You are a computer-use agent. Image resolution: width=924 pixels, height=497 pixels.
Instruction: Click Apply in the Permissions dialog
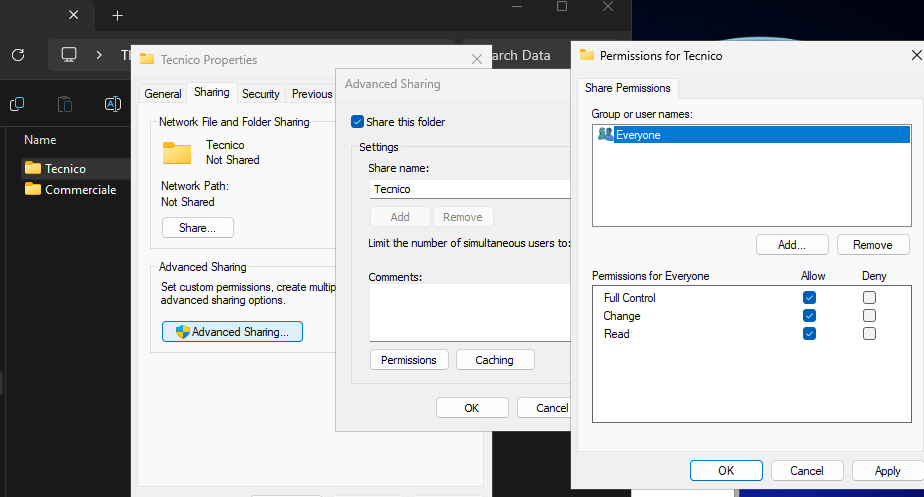point(887,471)
